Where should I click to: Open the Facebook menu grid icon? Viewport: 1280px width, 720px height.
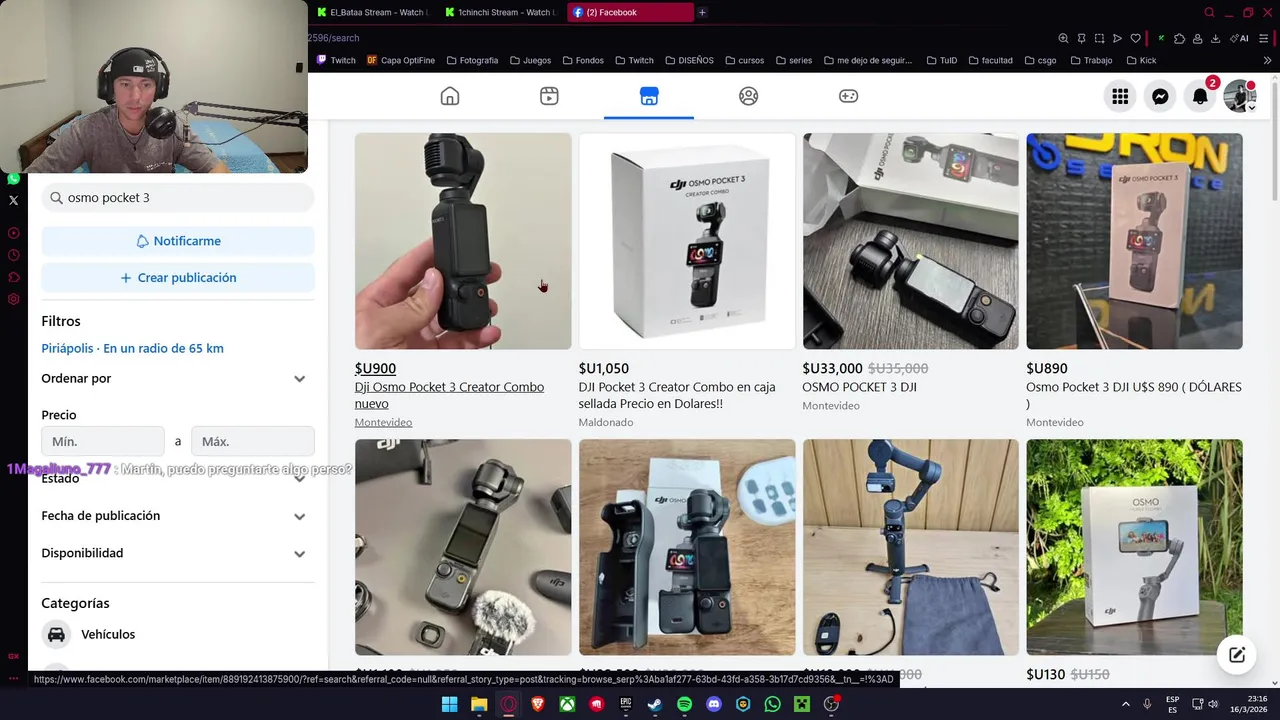click(x=1120, y=96)
